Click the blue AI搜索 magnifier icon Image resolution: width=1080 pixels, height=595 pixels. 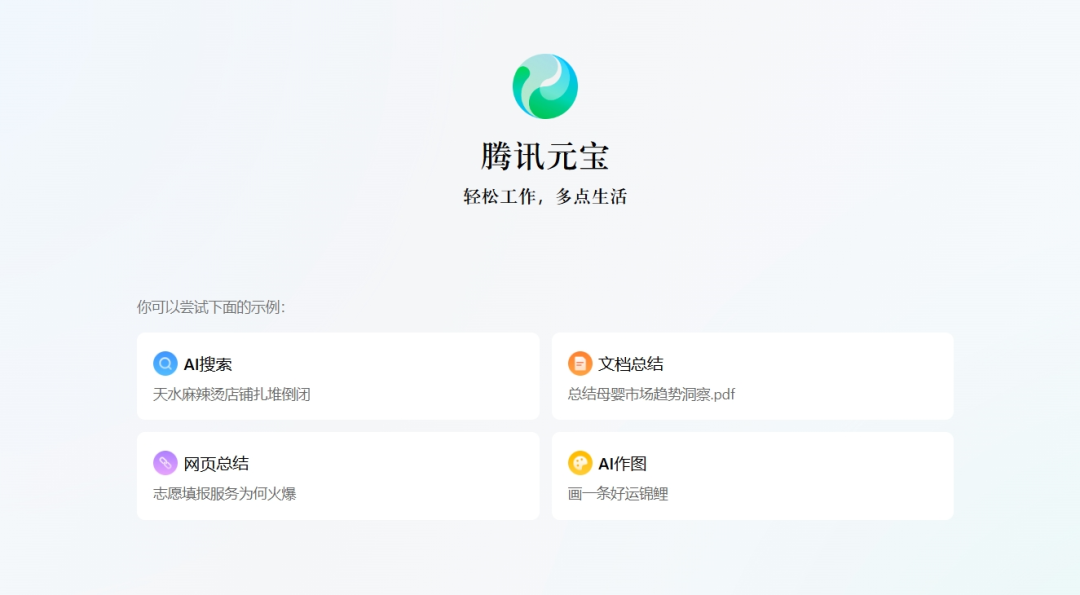pyautogui.click(x=164, y=363)
